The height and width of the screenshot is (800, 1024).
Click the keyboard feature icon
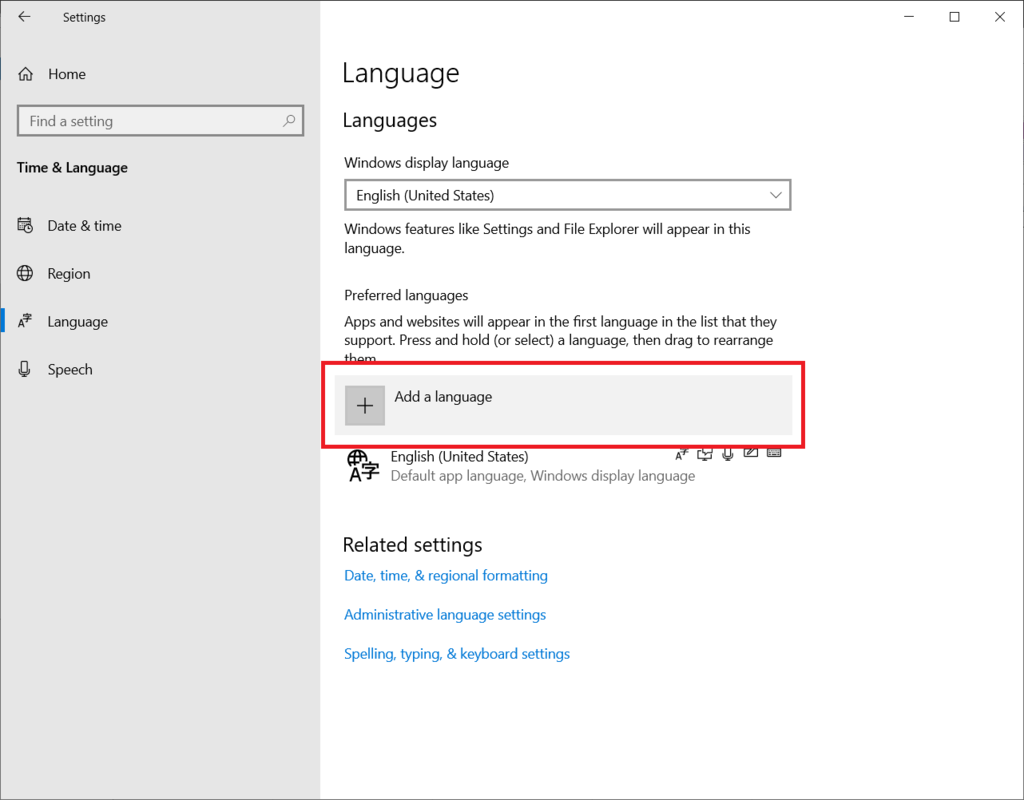coord(774,453)
